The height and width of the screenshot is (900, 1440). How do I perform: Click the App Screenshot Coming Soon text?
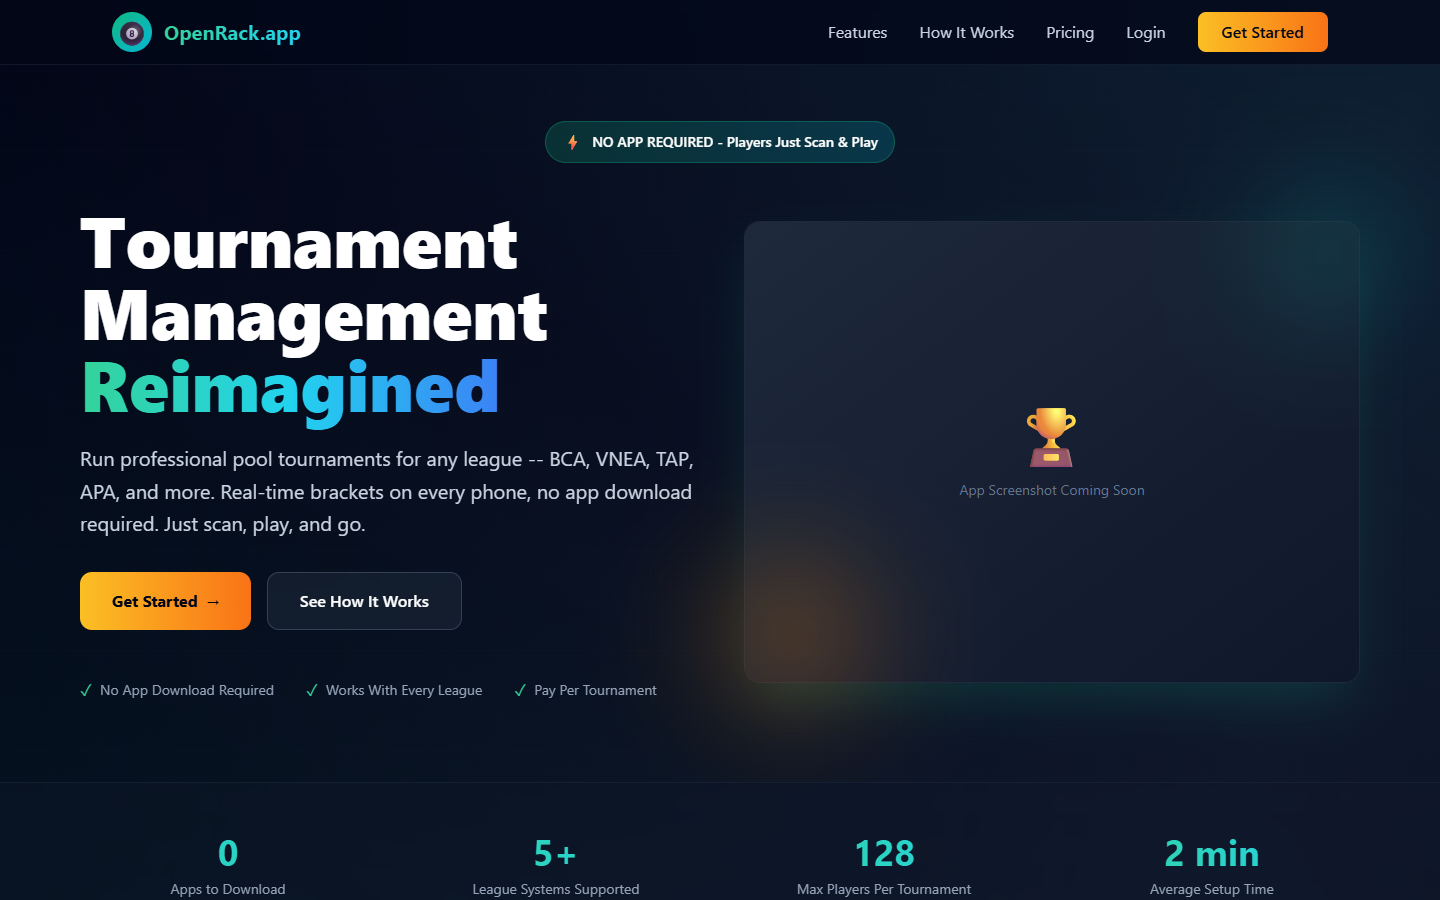[1052, 490]
